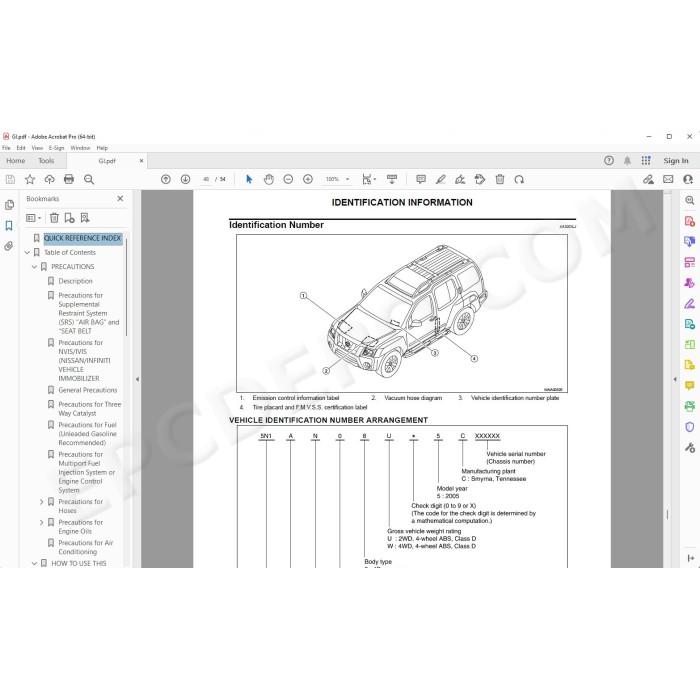Open the Find text magnifier tool
Screen dimensions: 700x700
(89, 179)
